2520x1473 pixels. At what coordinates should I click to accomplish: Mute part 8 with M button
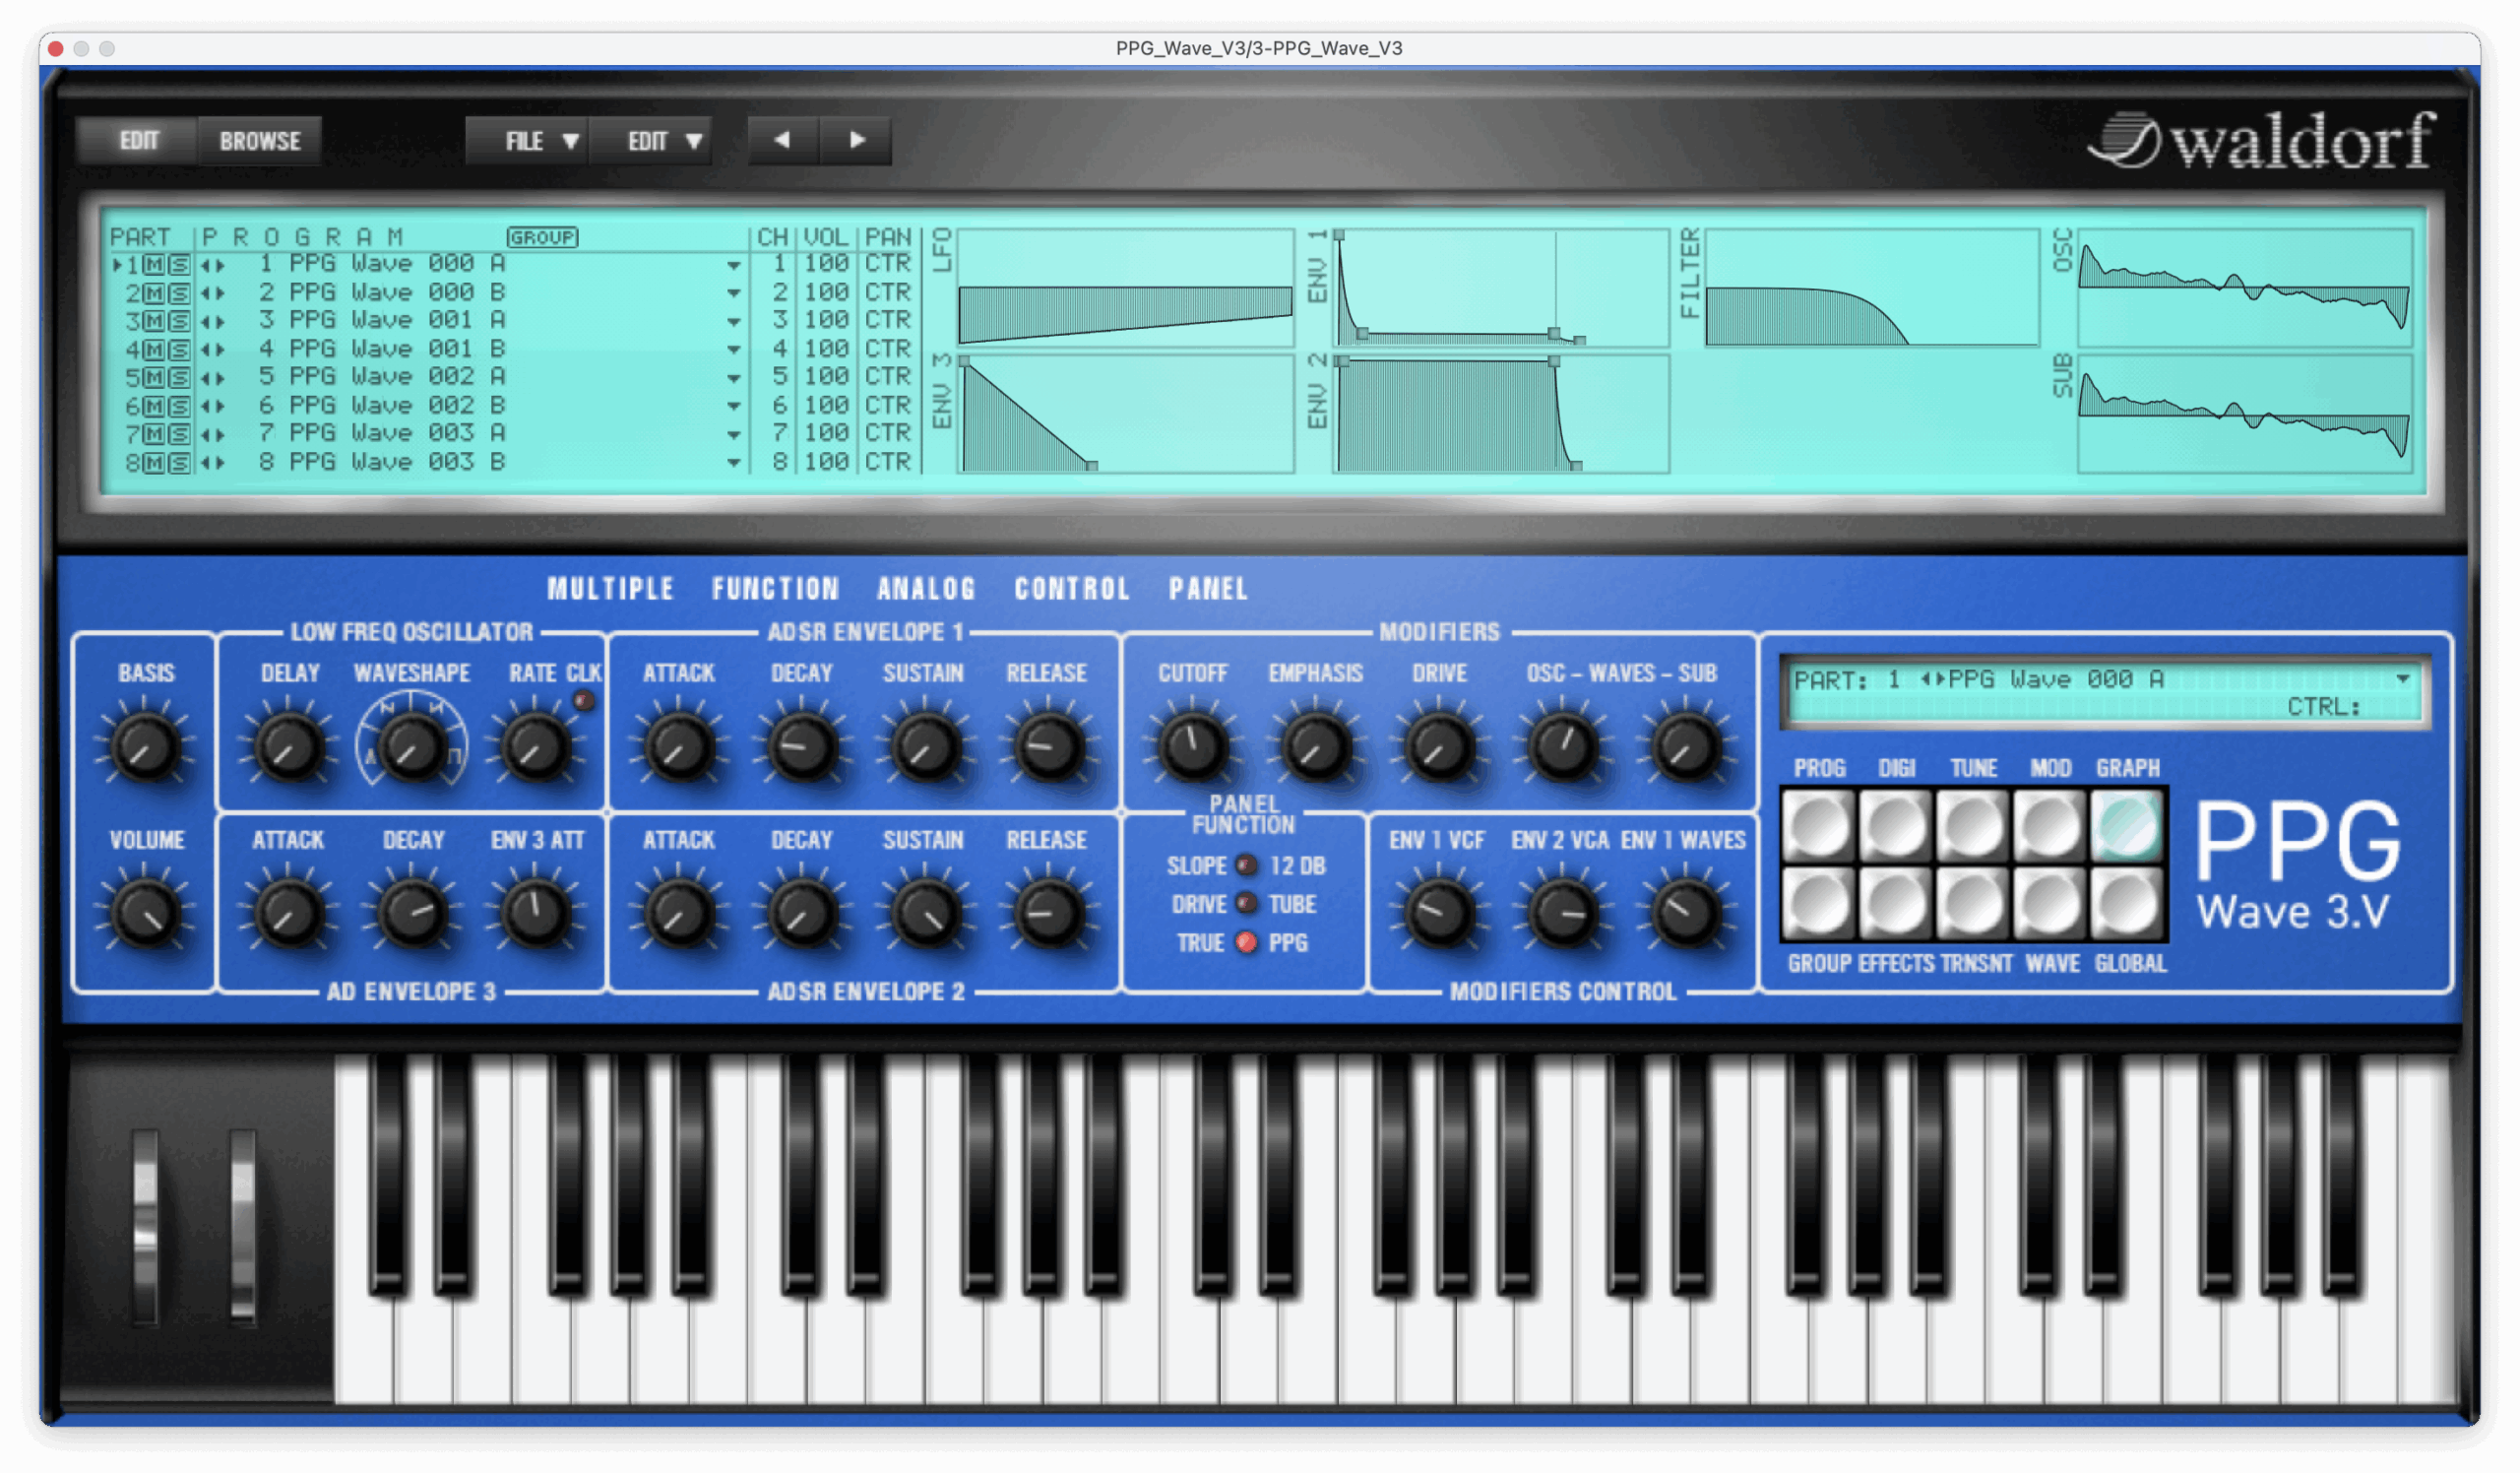point(154,463)
